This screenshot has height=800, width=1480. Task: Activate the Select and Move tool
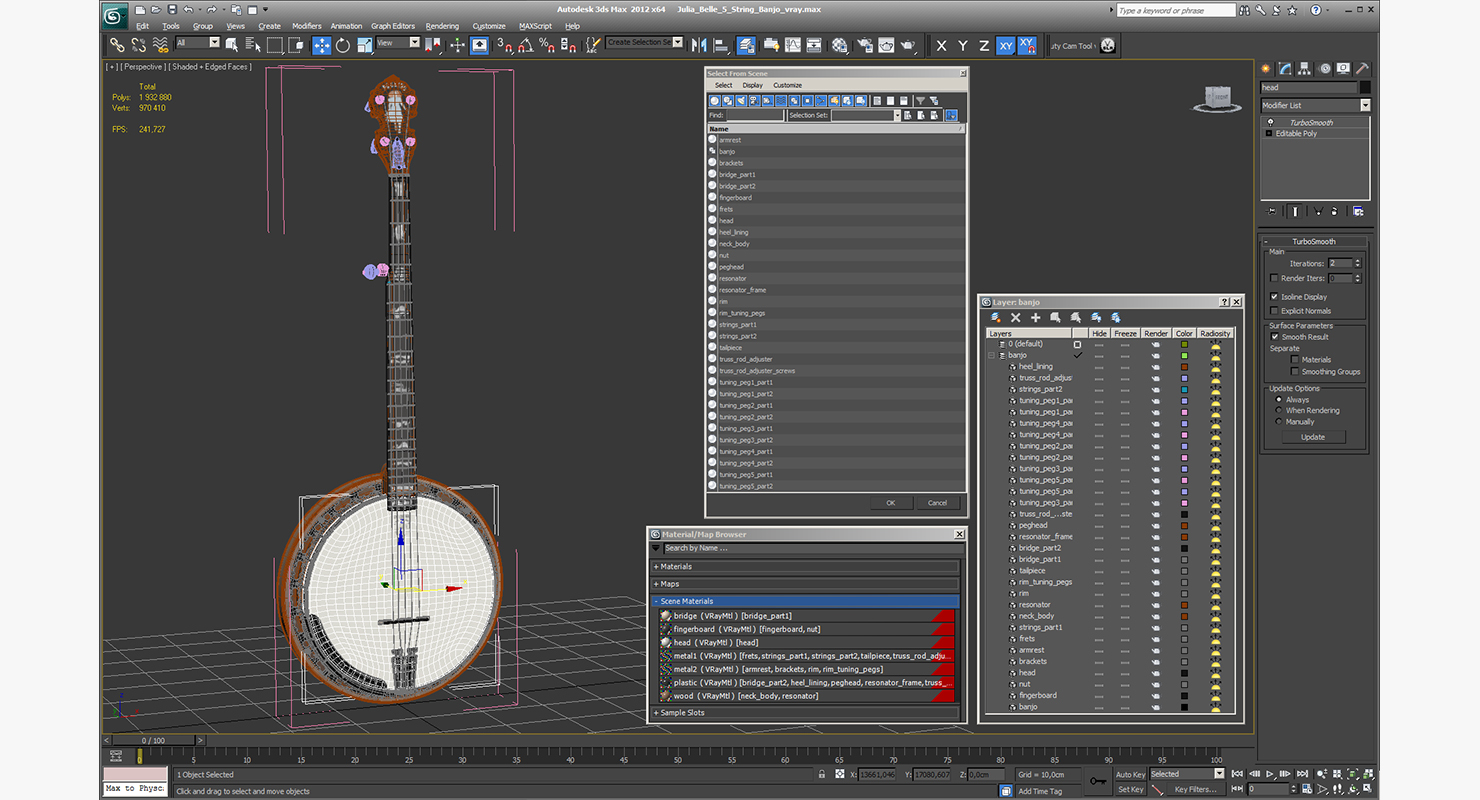tap(321, 45)
